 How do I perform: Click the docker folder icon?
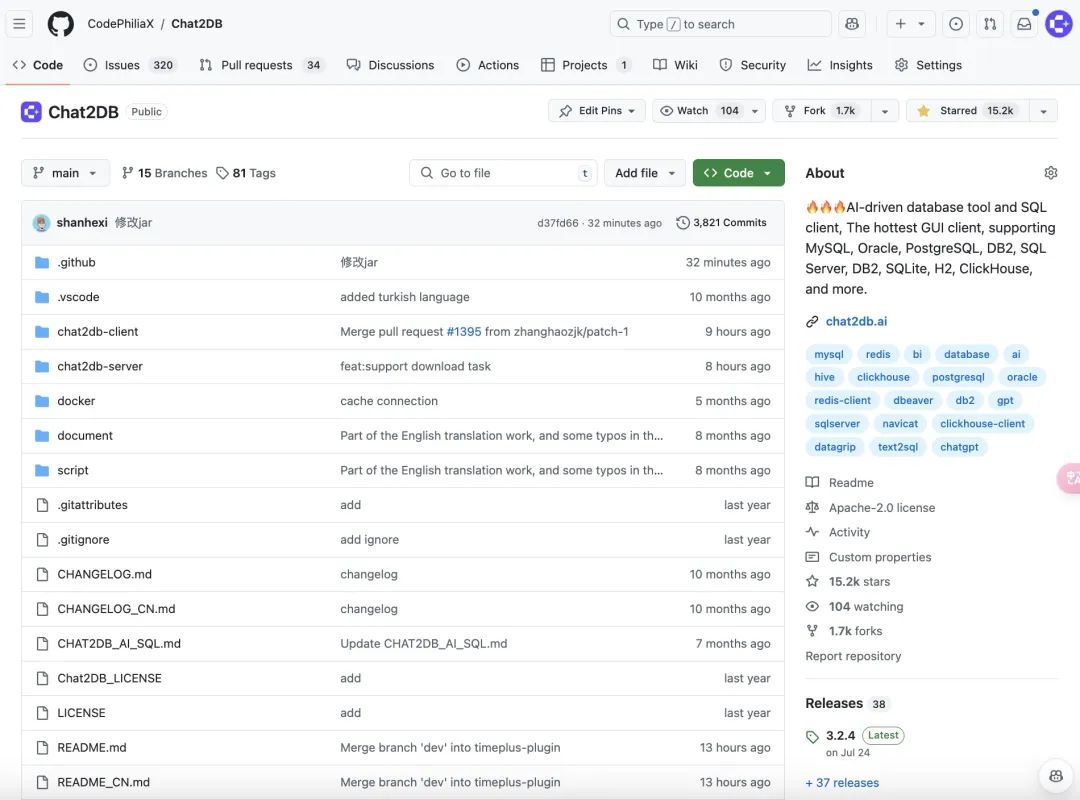(42, 401)
